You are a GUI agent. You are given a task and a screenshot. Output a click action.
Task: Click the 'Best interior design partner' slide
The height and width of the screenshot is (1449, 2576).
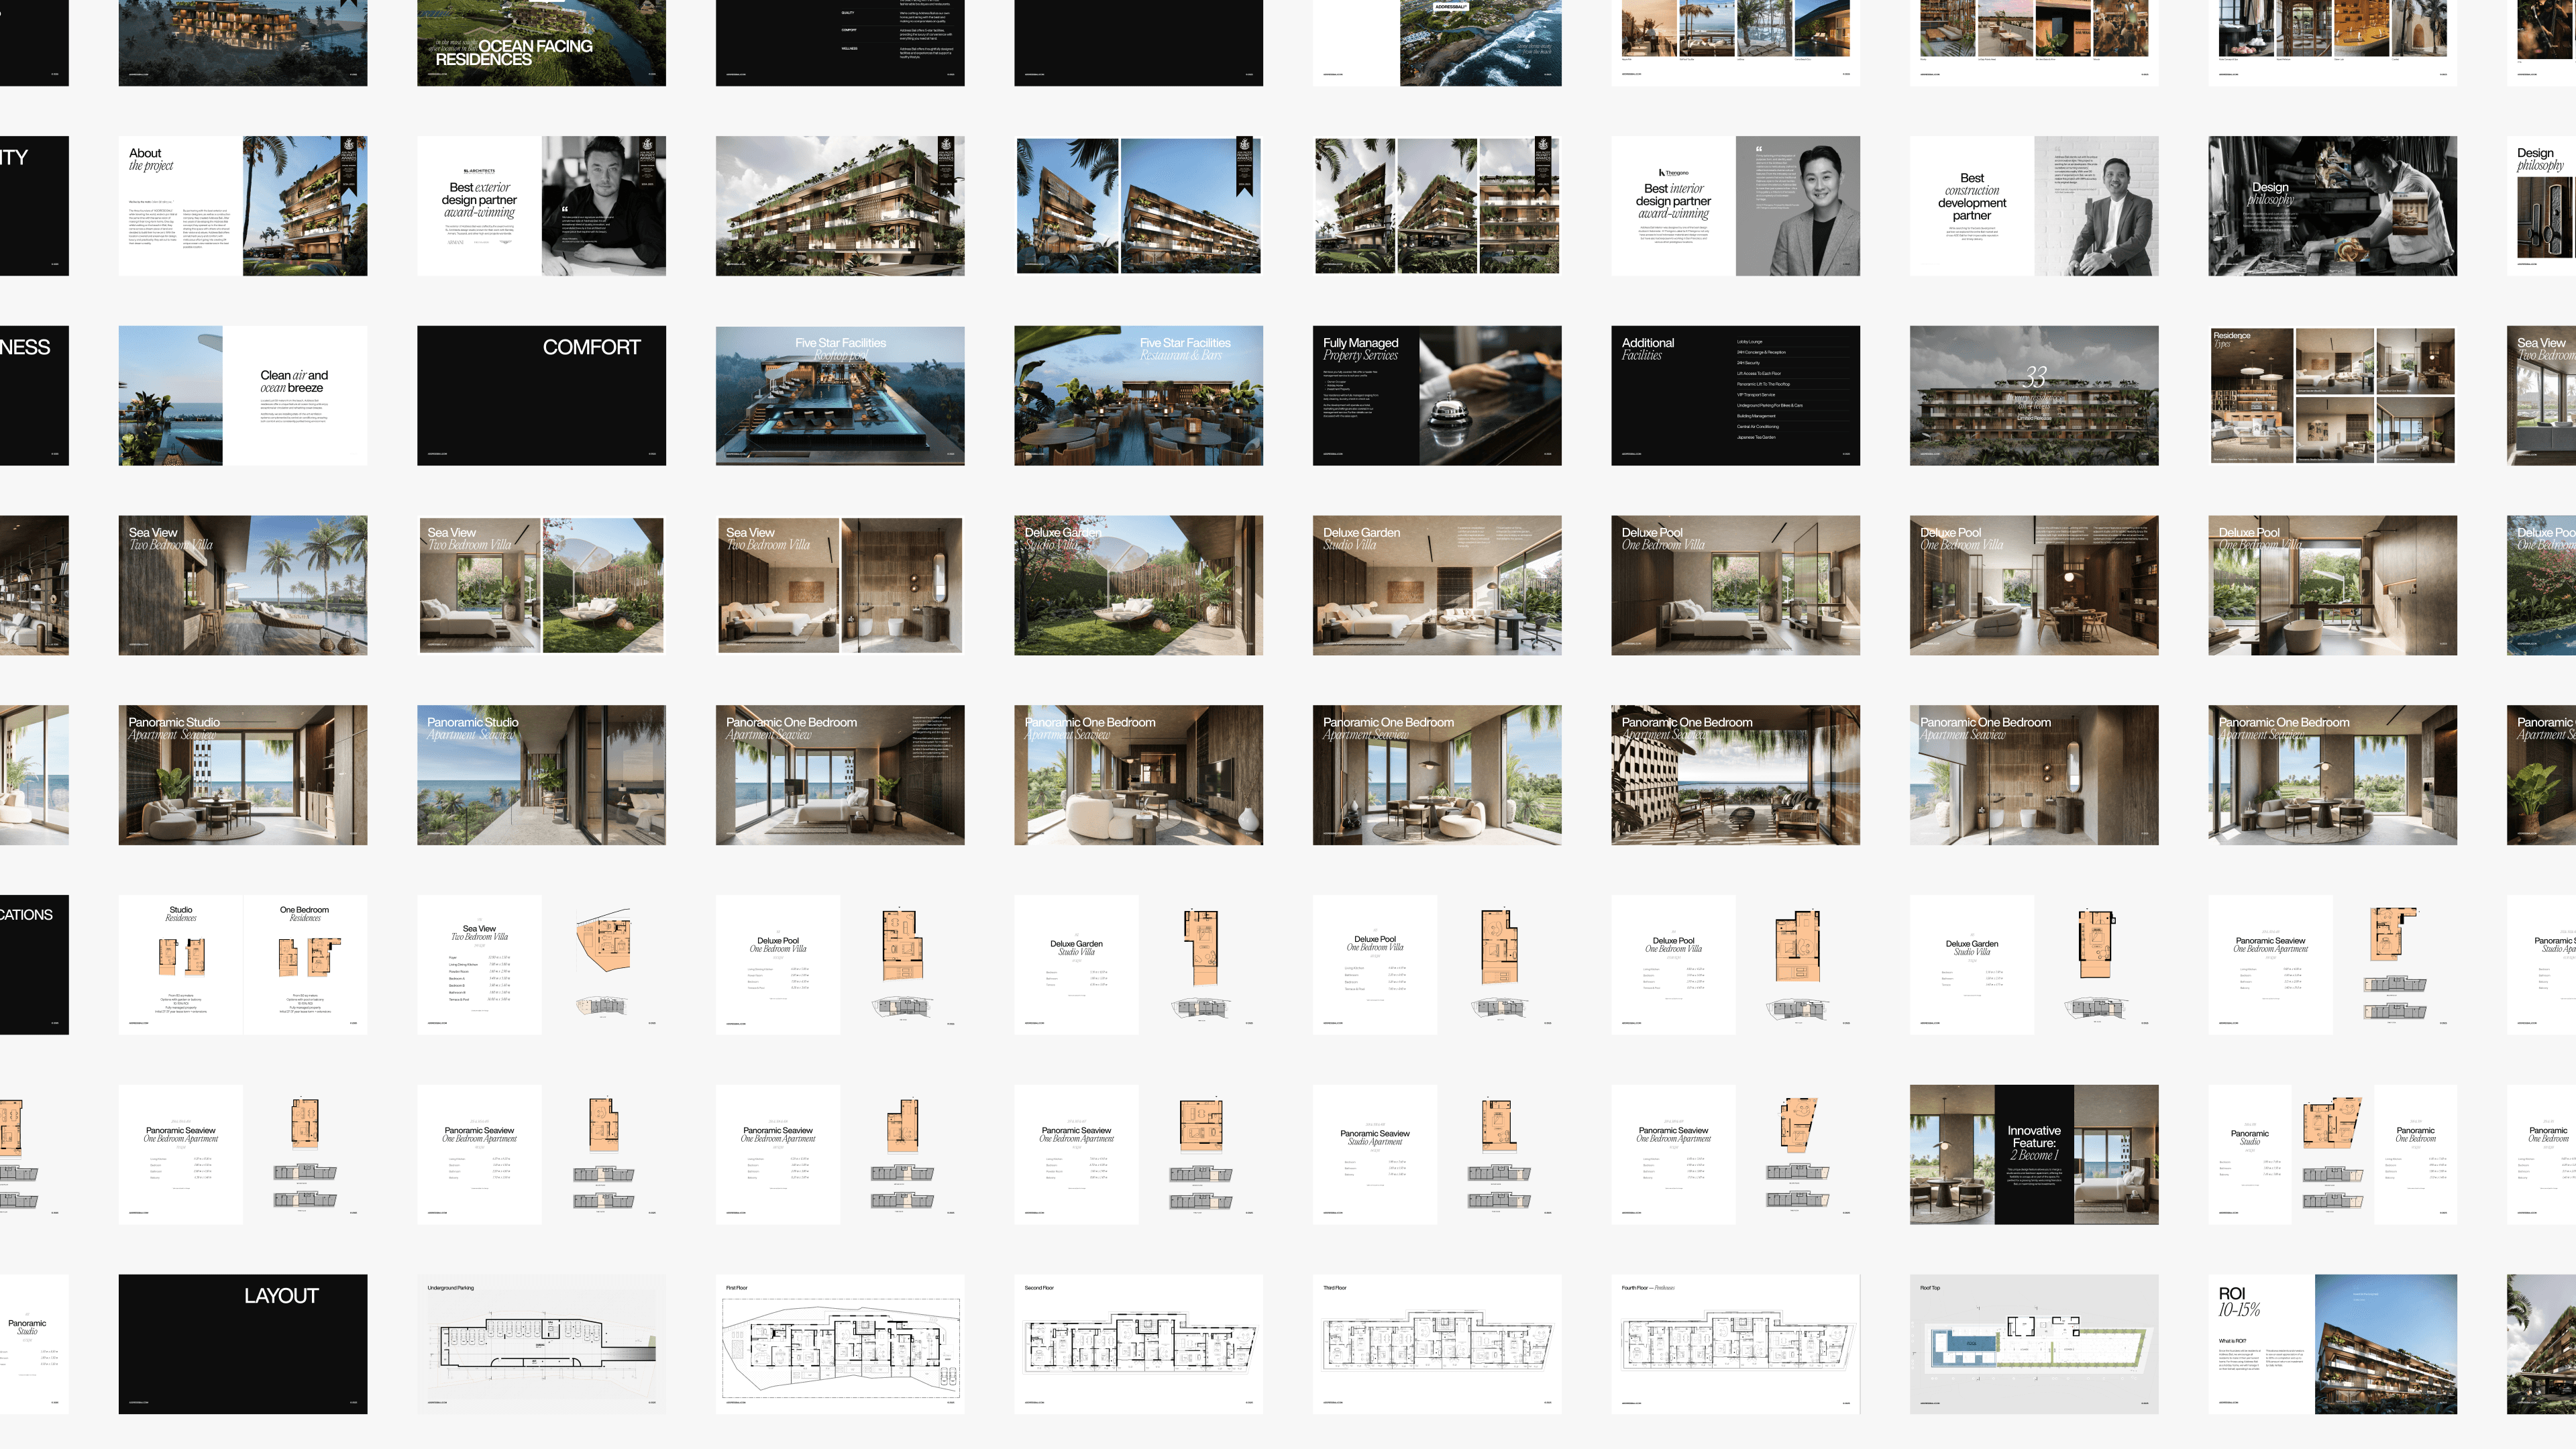coord(1735,206)
